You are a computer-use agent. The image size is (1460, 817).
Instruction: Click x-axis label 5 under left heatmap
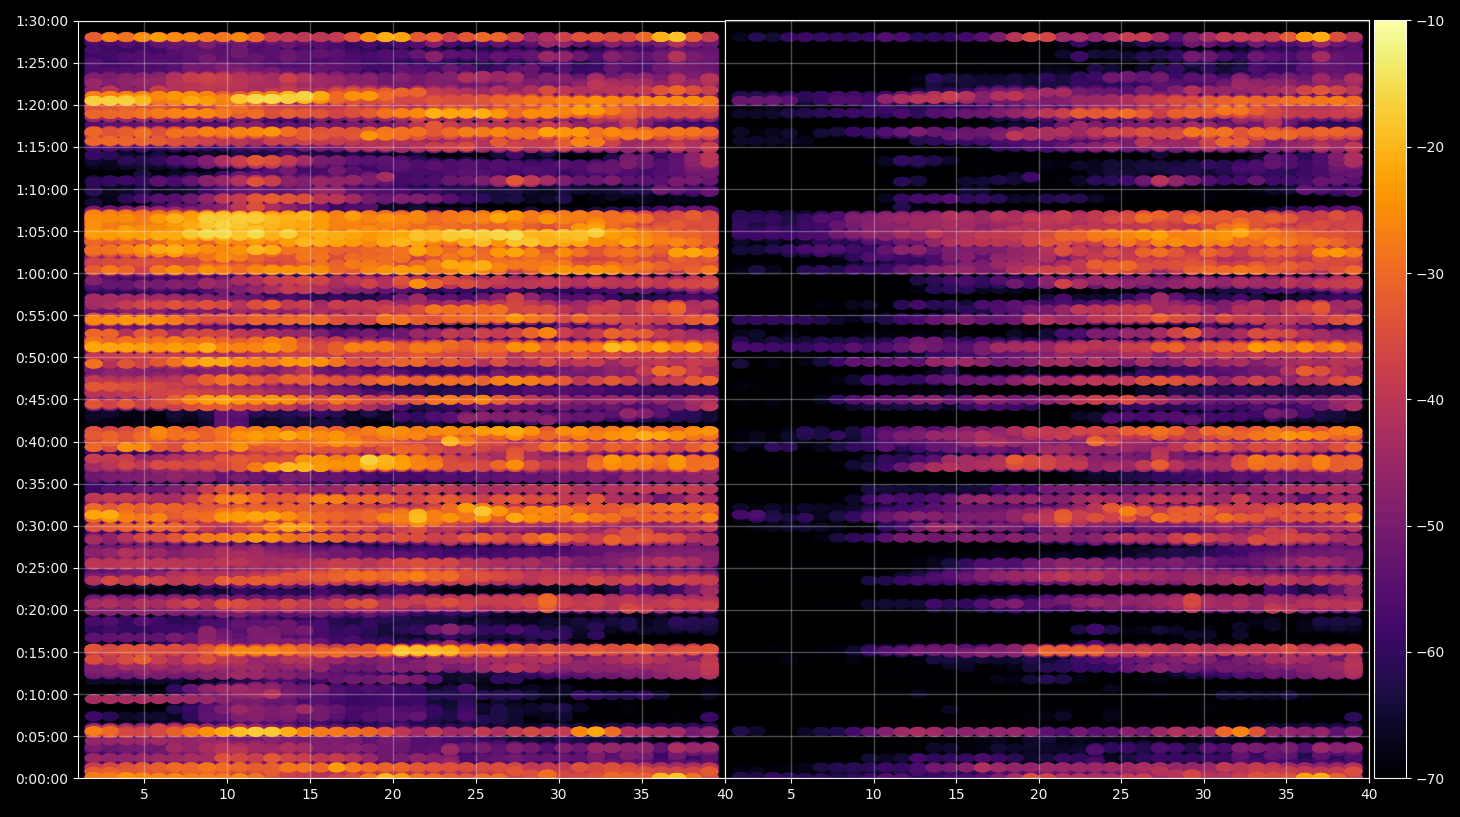(x=144, y=795)
